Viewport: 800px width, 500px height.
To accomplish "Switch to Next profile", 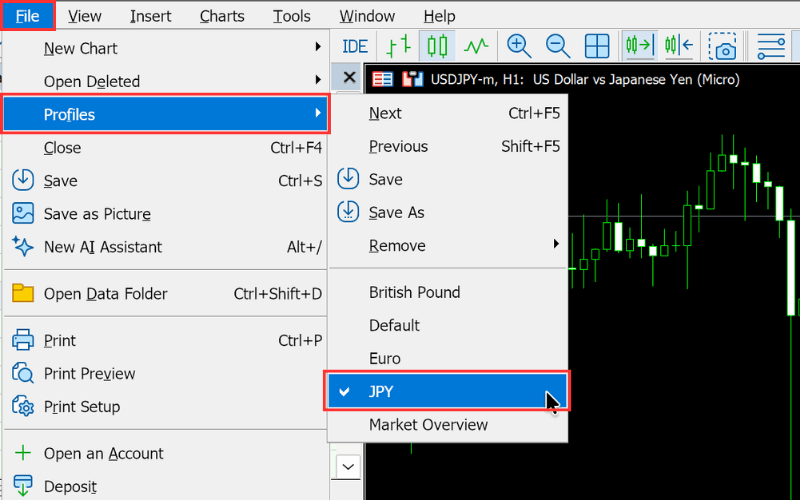I will click(x=447, y=113).
